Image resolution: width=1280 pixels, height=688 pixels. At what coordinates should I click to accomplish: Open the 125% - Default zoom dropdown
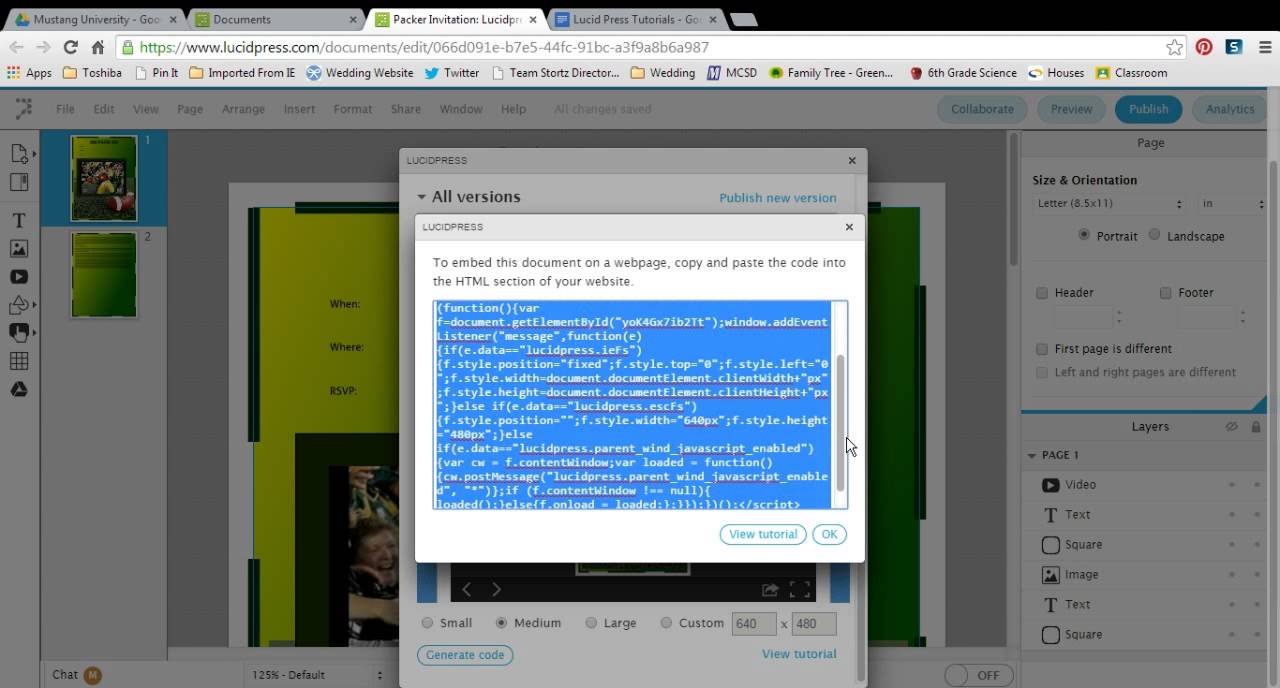coord(316,675)
